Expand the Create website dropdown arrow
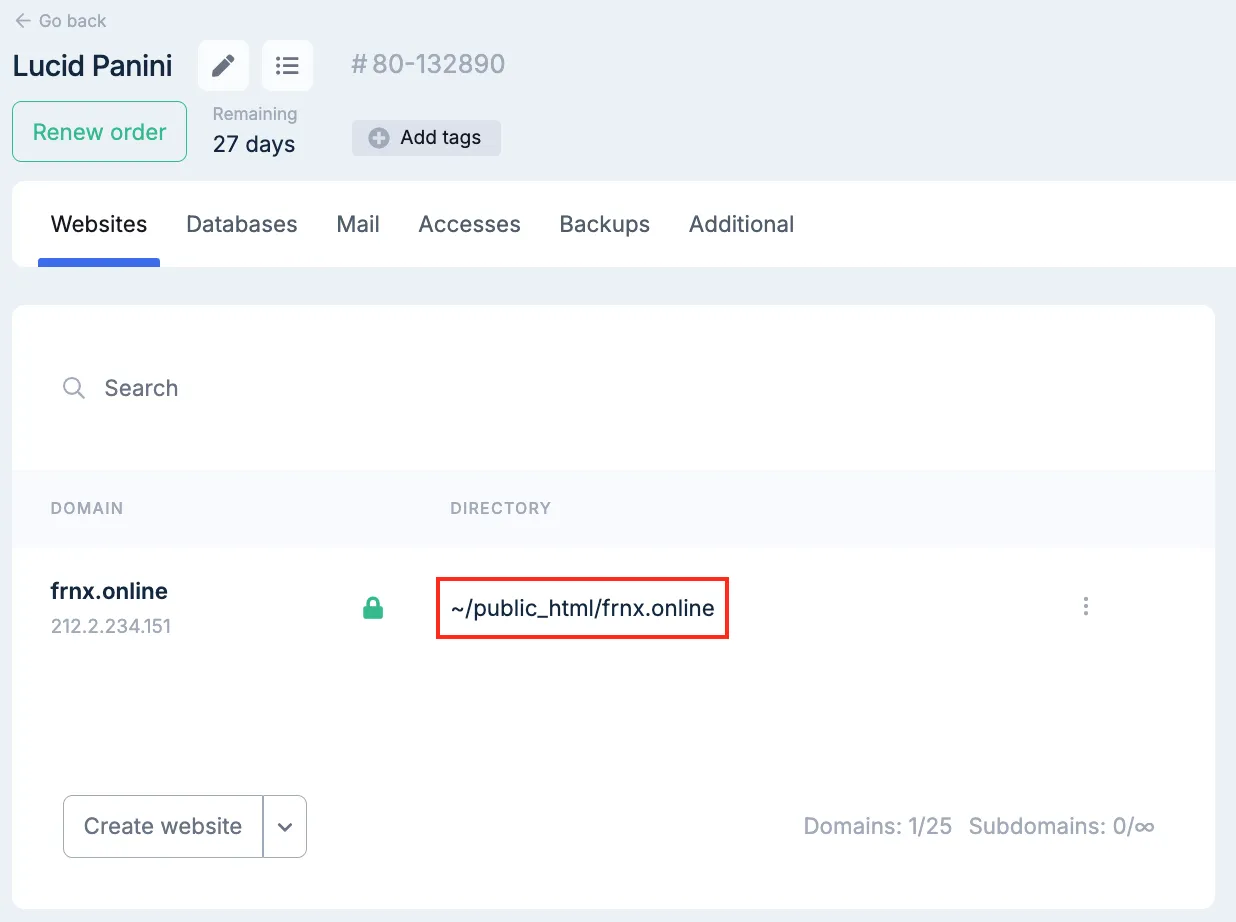The image size is (1236, 922). 285,826
